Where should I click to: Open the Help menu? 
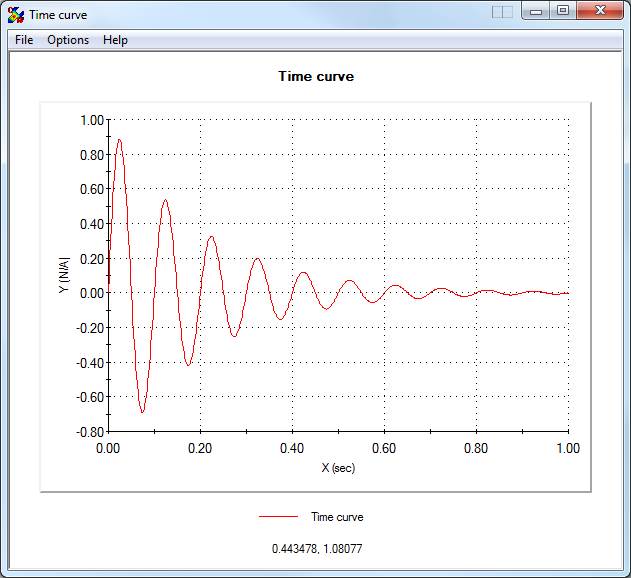pos(115,40)
